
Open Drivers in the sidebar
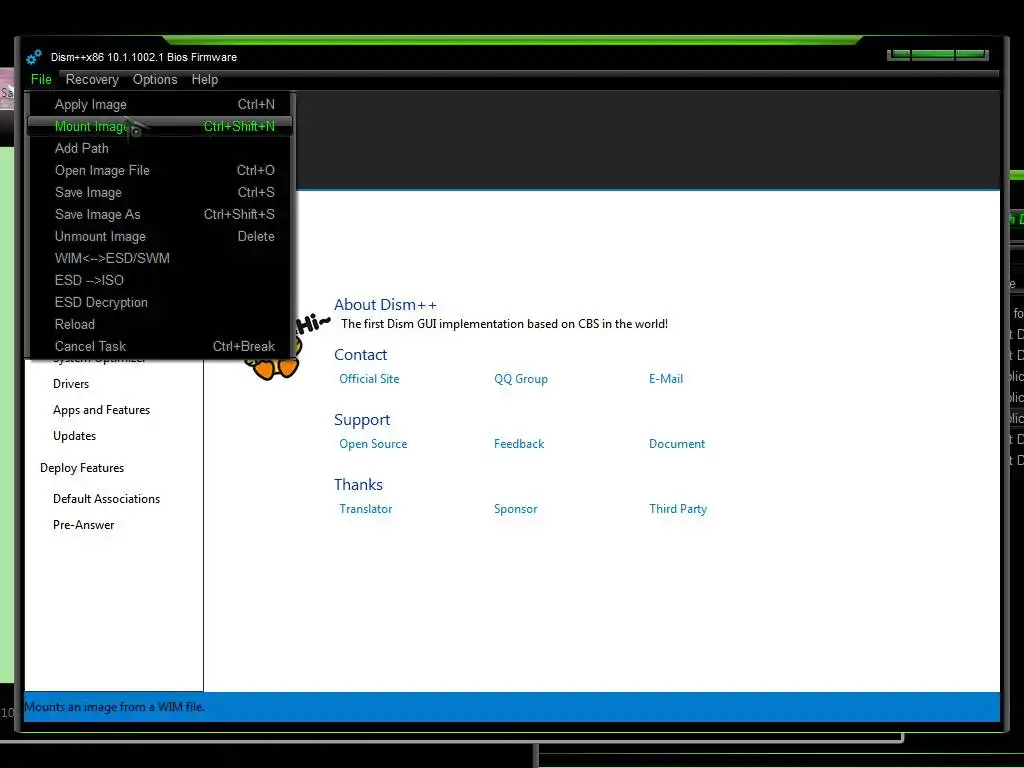pyautogui.click(x=71, y=384)
